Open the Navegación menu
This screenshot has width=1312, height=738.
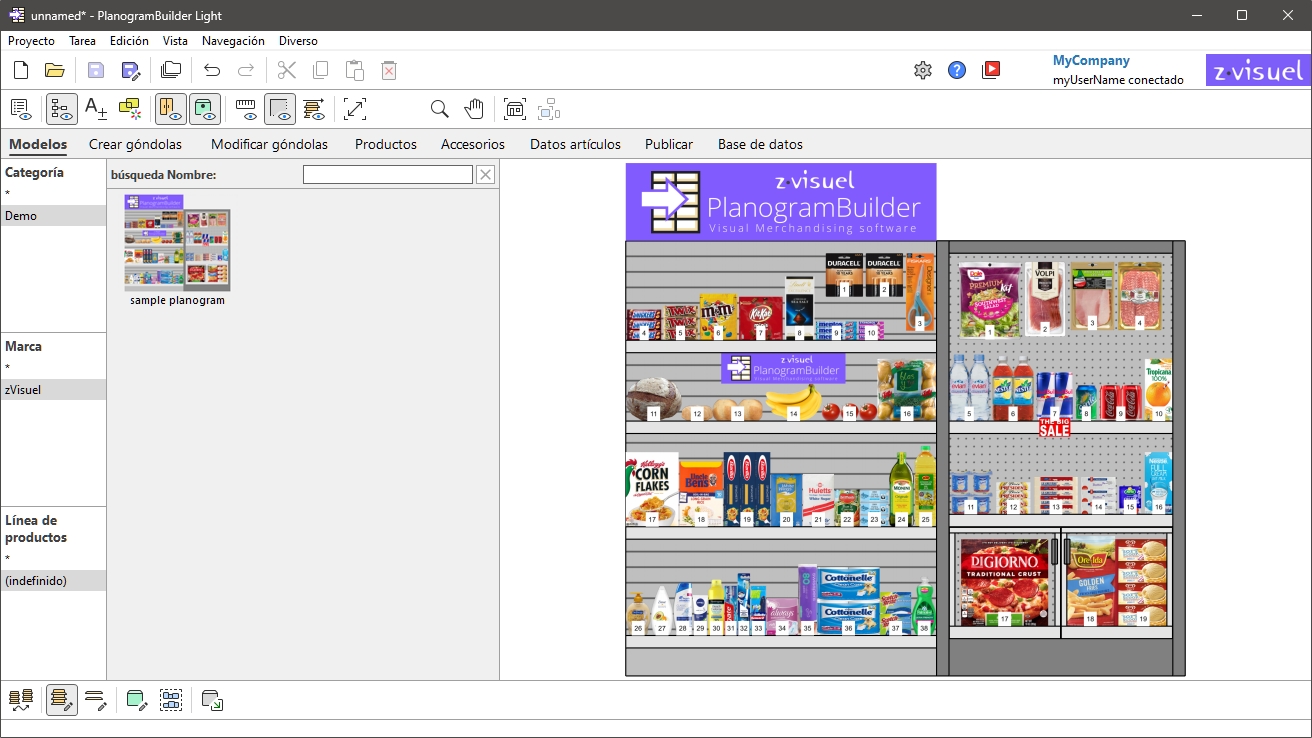(x=233, y=41)
